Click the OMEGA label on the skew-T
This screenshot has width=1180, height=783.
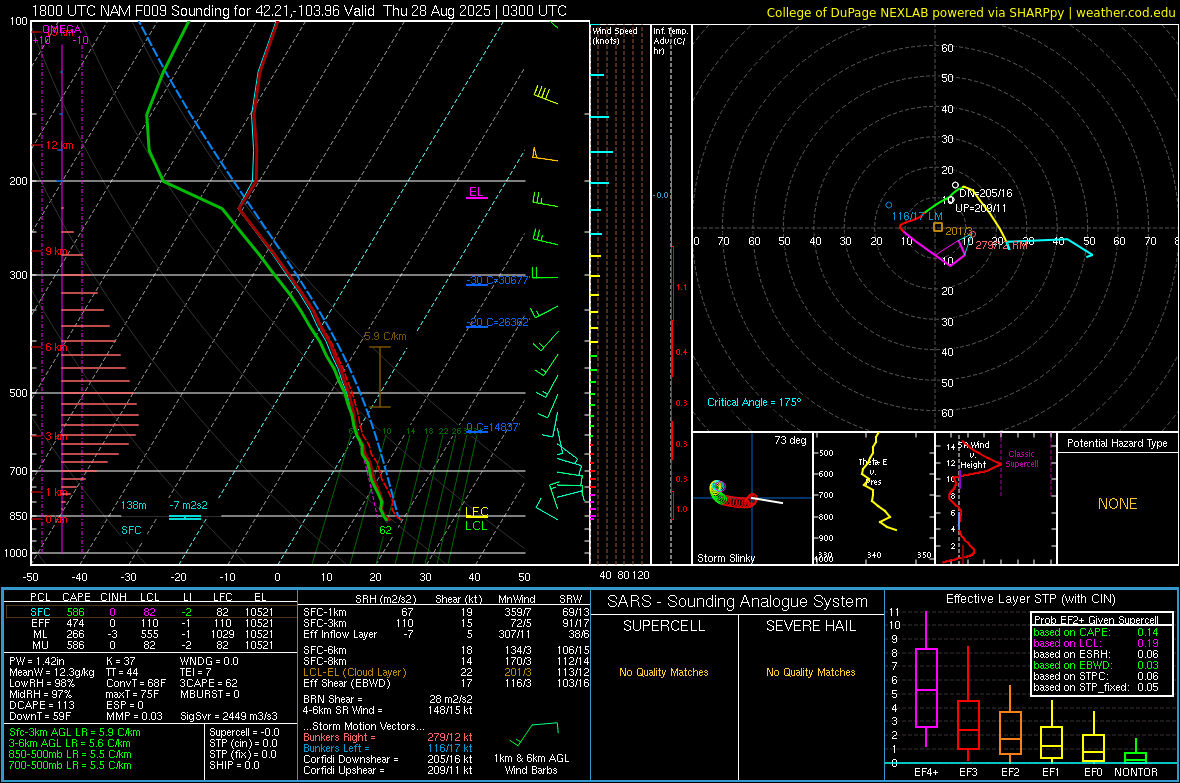(62, 29)
